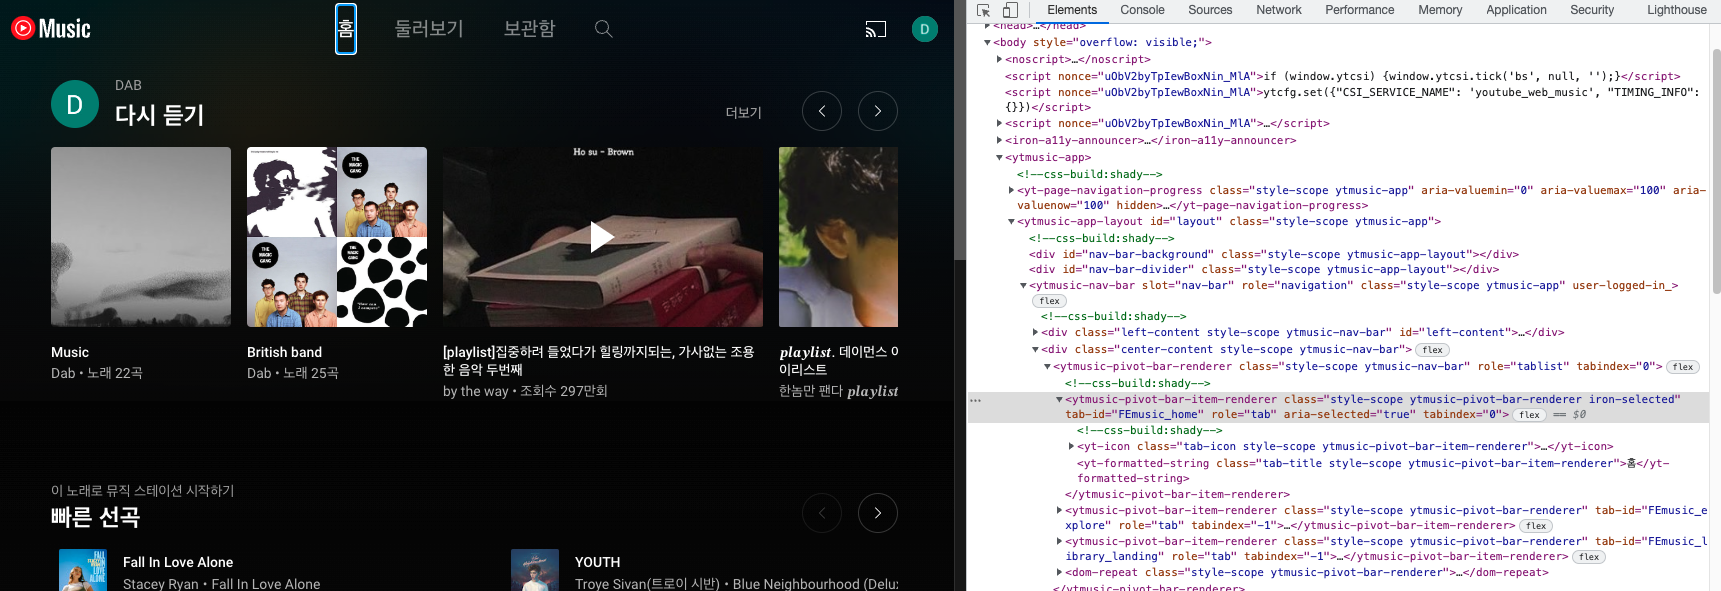Expand the yt-icon tab-icon node

[x=1071, y=446]
